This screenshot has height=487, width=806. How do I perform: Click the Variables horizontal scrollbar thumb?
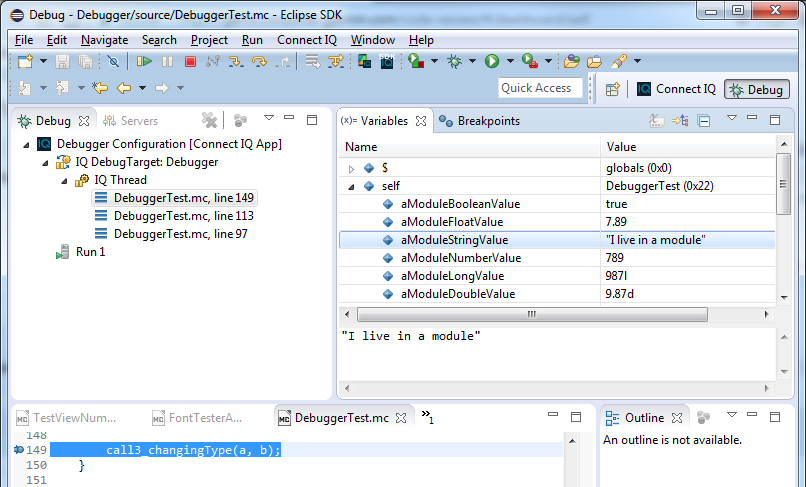532,314
